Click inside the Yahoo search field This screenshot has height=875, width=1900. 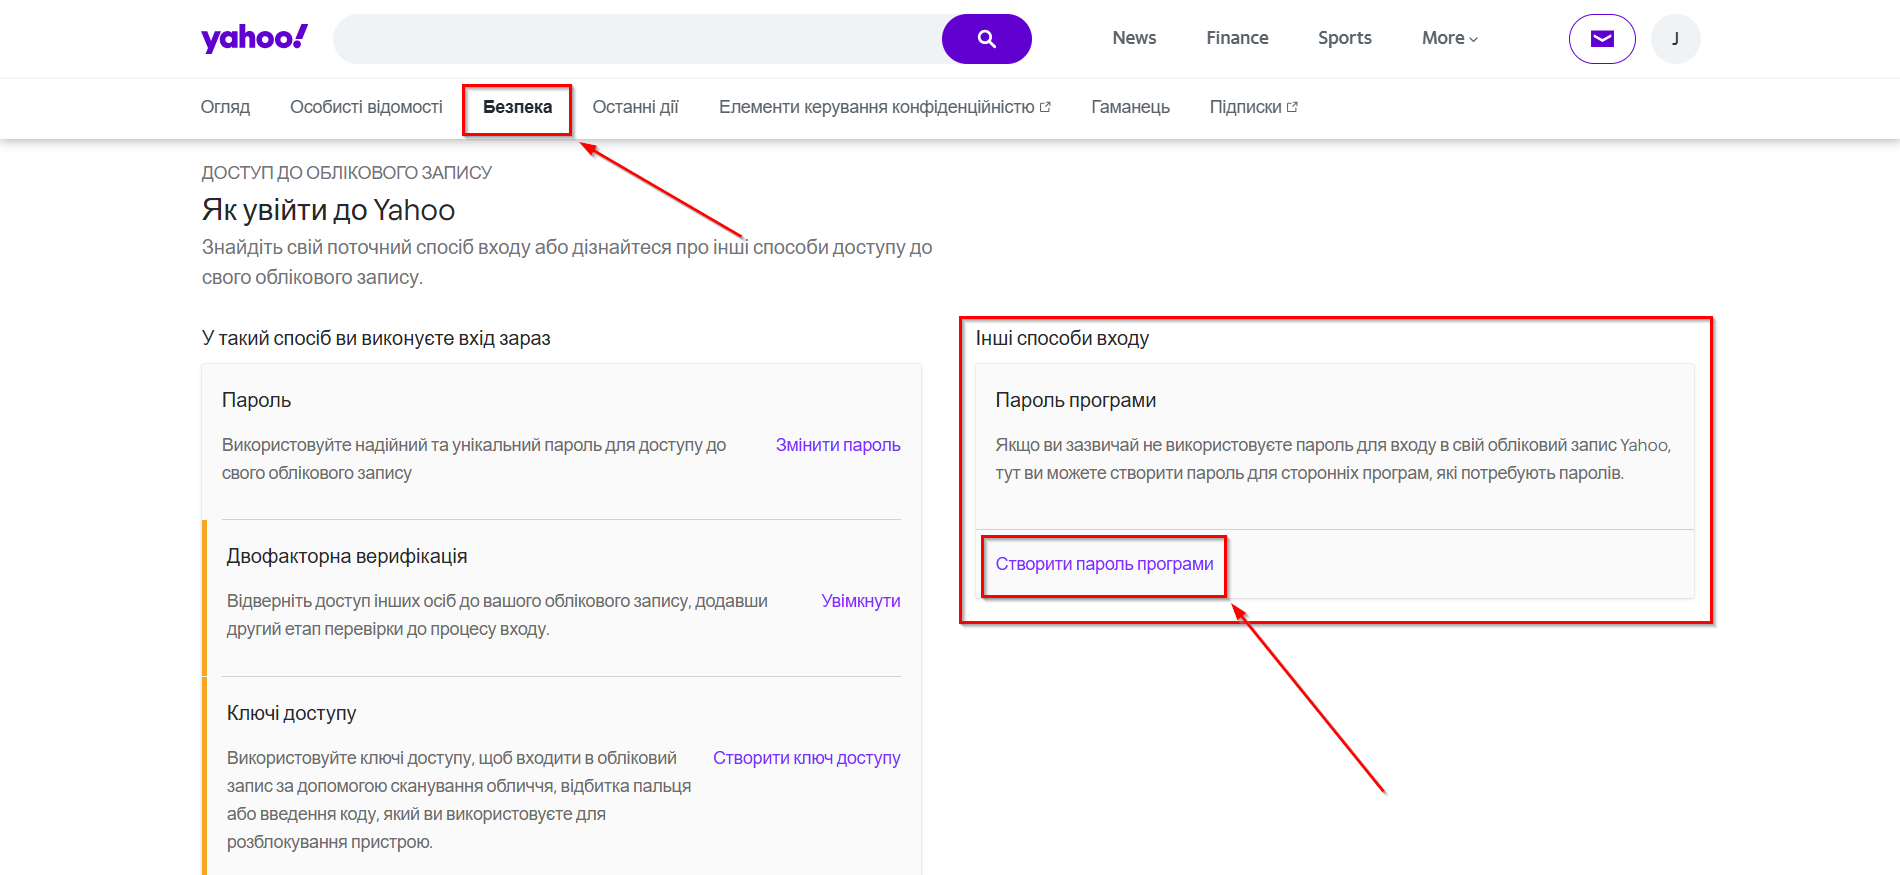[x=638, y=39]
